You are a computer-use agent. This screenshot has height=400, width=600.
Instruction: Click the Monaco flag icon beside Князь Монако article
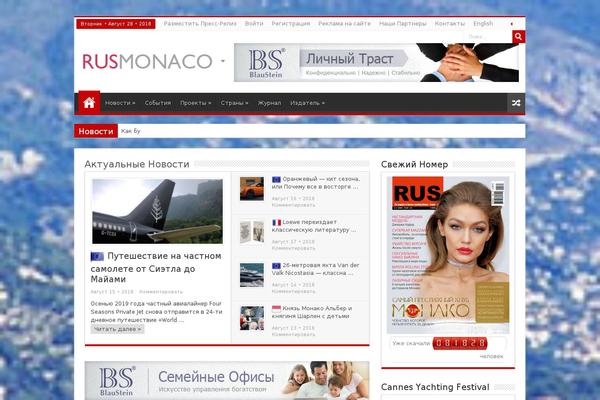(x=276, y=309)
